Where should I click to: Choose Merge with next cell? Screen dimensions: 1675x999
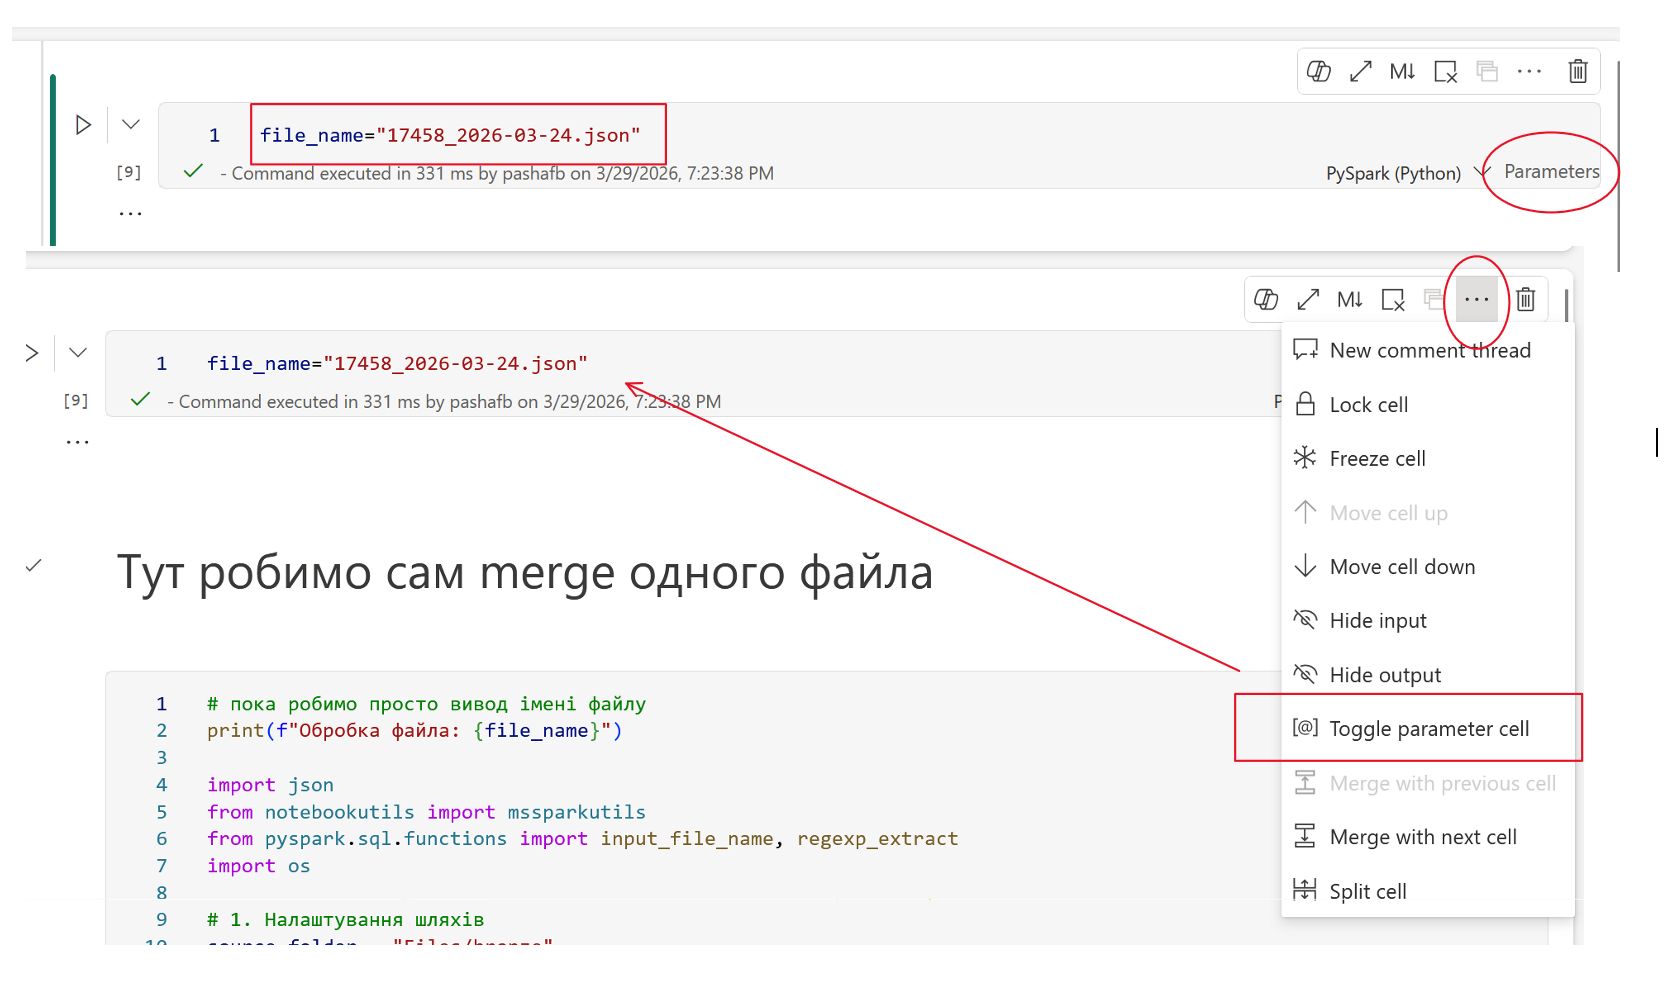[x=1428, y=836]
